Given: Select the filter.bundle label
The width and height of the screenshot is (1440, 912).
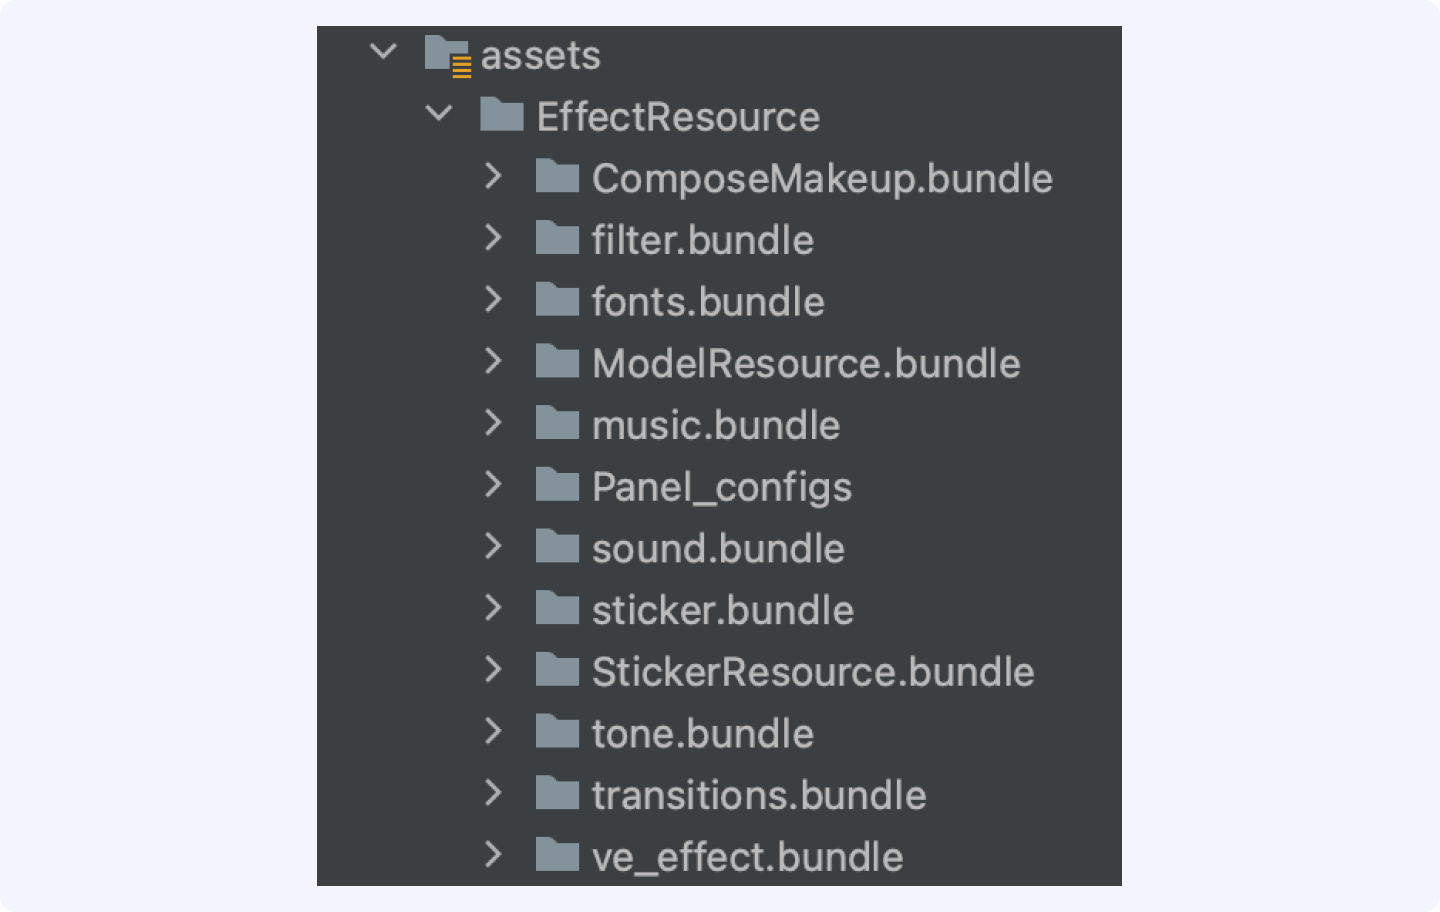Looking at the screenshot, I should pos(703,240).
